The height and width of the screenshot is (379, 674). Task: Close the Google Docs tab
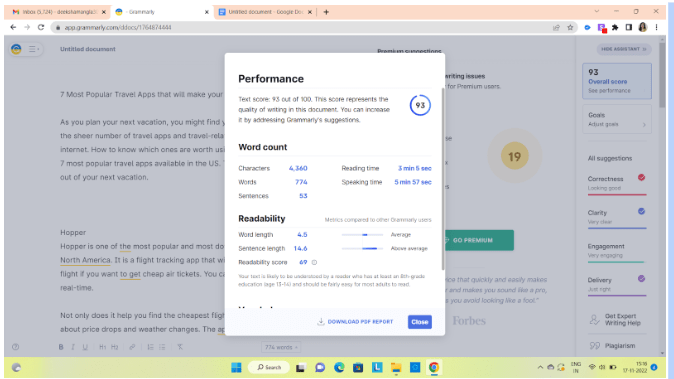(310, 12)
